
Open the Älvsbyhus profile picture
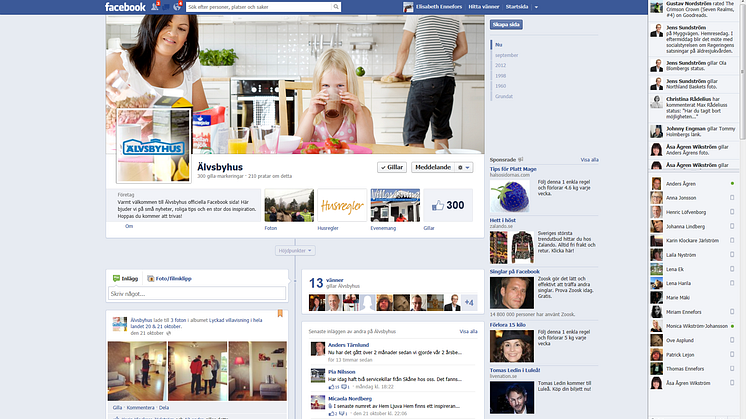(154, 146)
